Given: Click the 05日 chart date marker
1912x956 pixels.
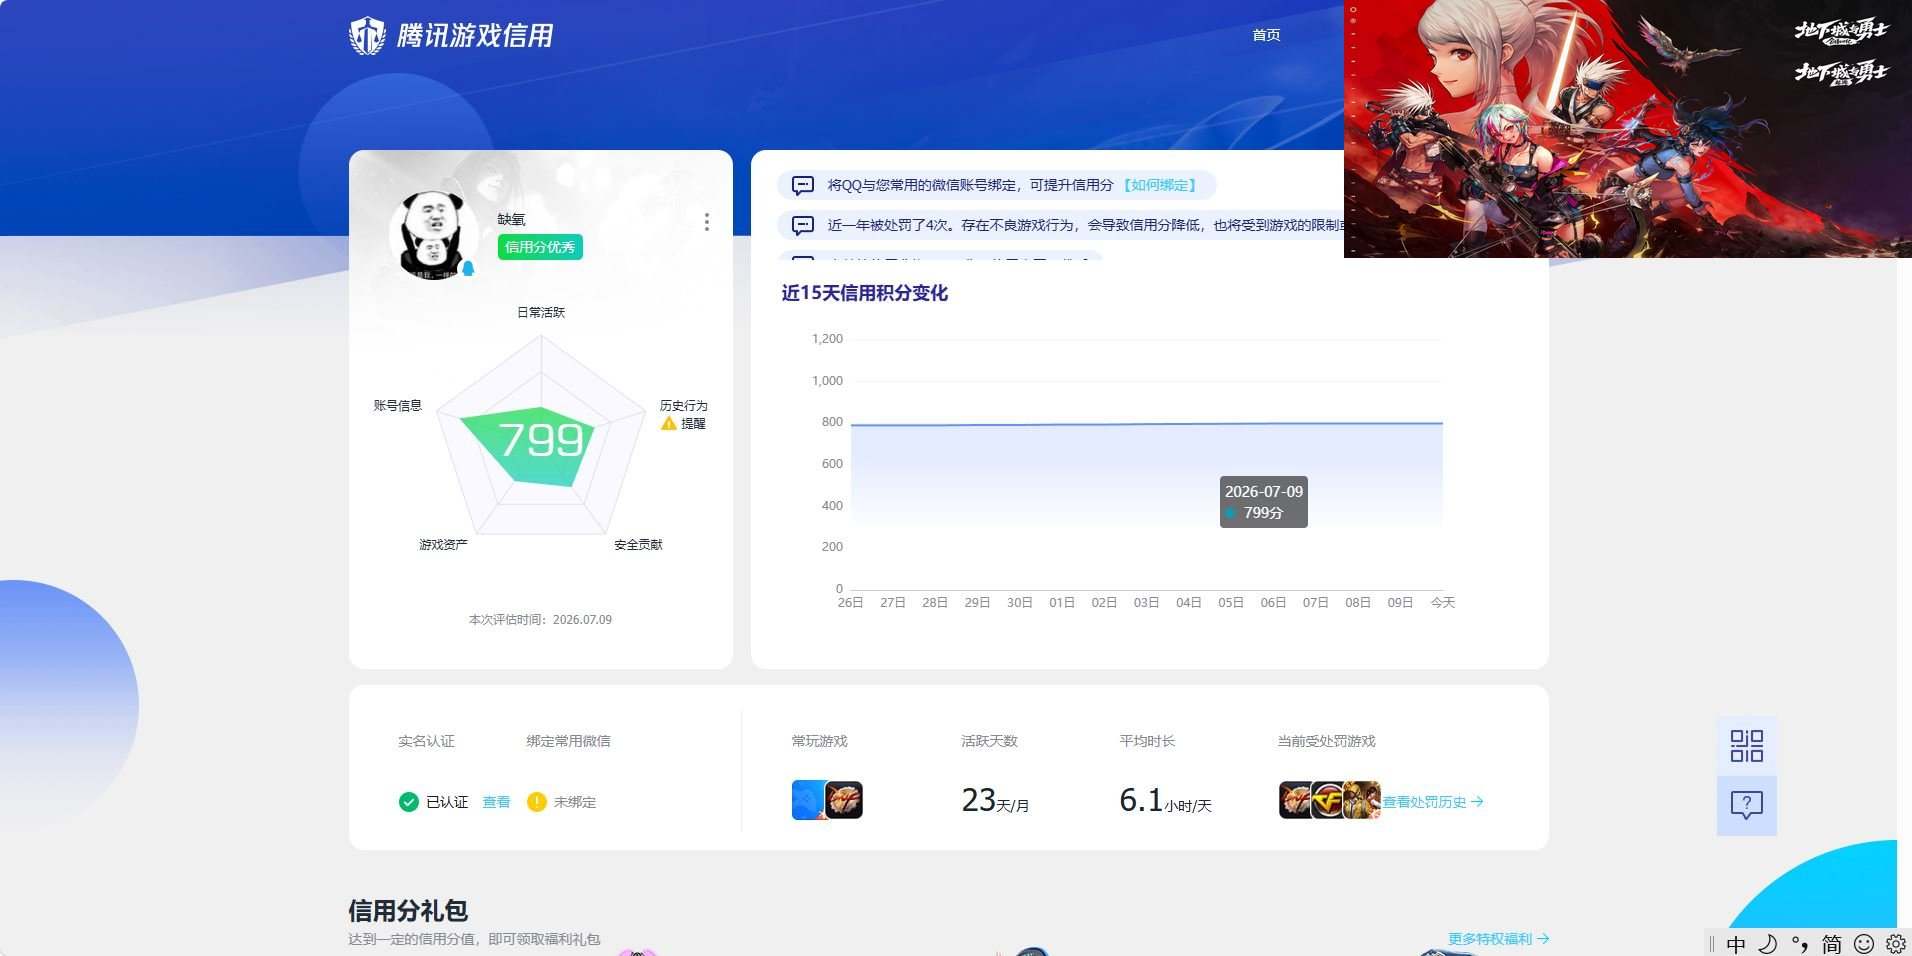Looking at the screenshot, I should tap(1230, 602).
